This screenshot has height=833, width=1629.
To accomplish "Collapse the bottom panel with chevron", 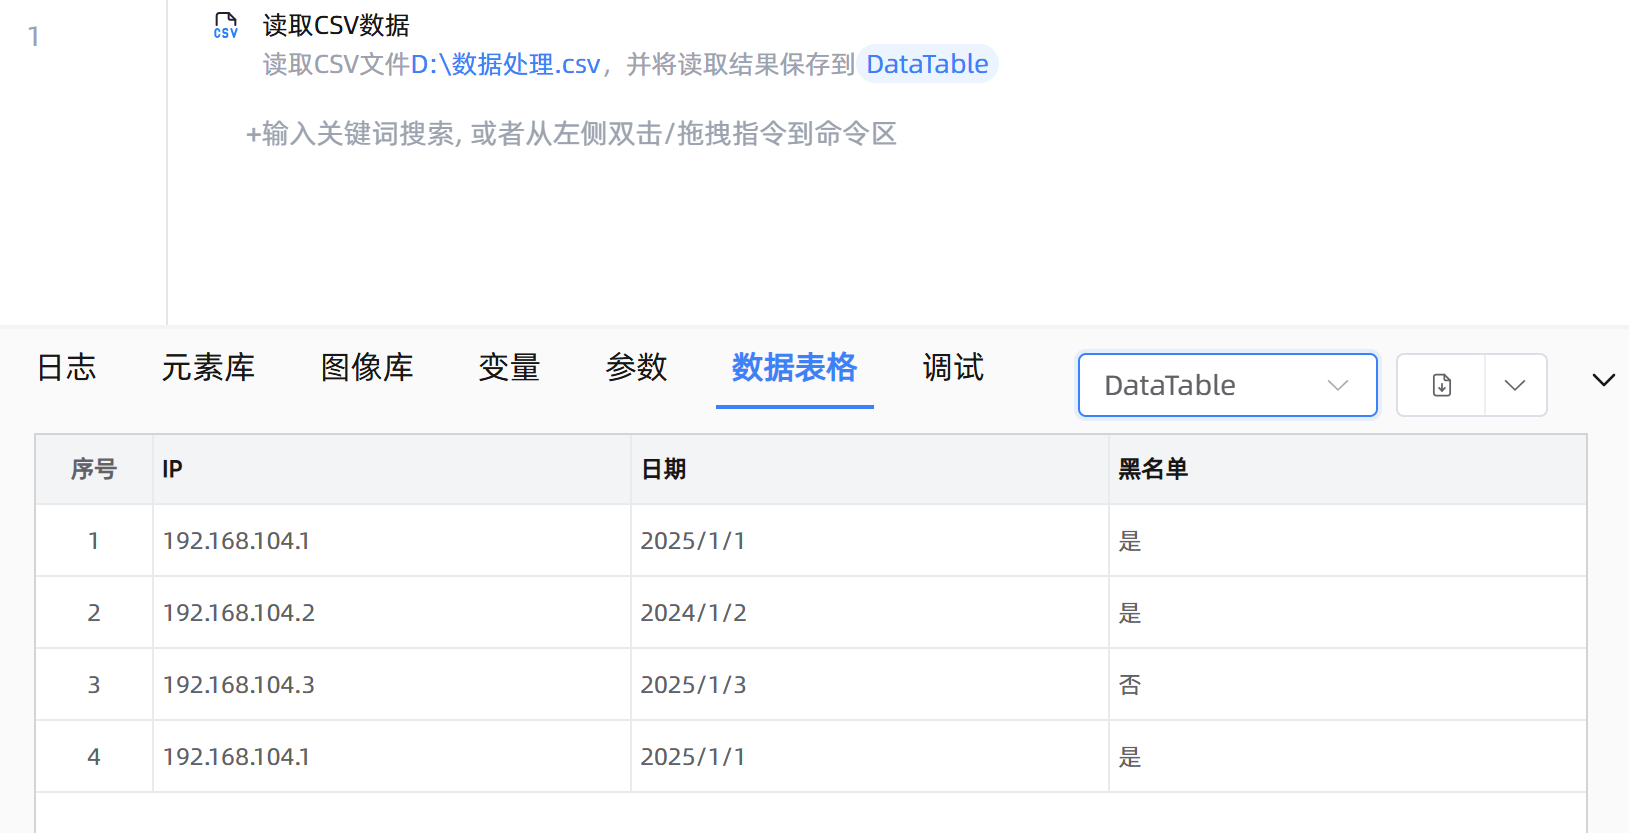I will [1603, 380].
